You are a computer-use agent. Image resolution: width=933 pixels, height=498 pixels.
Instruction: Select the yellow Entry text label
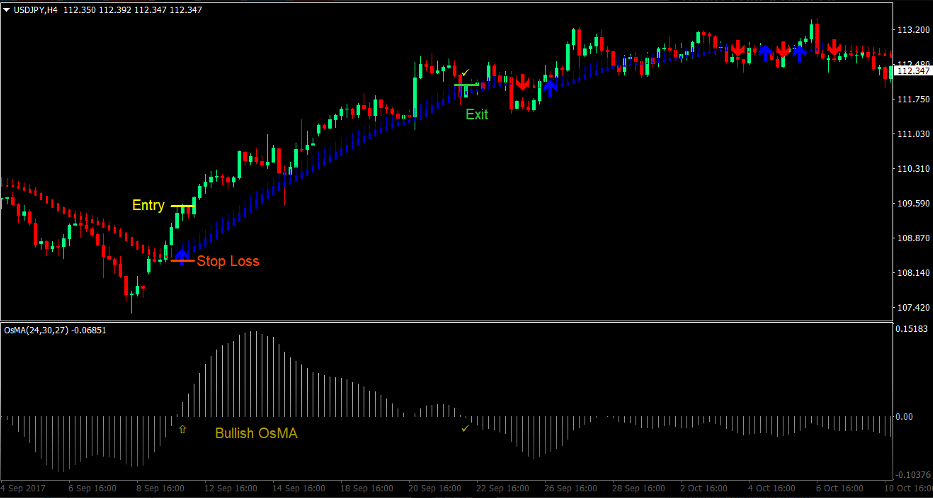pyautogui.click(x=148, y=206)
